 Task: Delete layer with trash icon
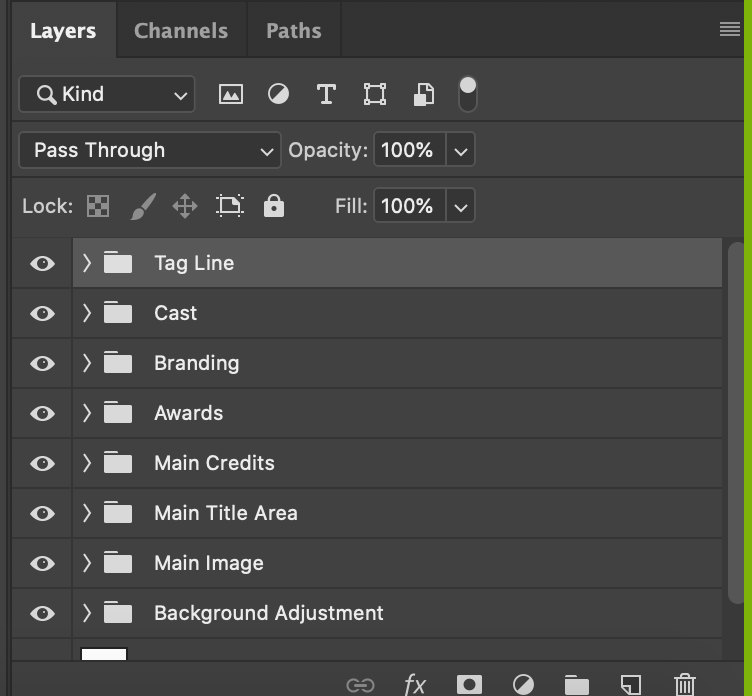(x=685, y=684)
